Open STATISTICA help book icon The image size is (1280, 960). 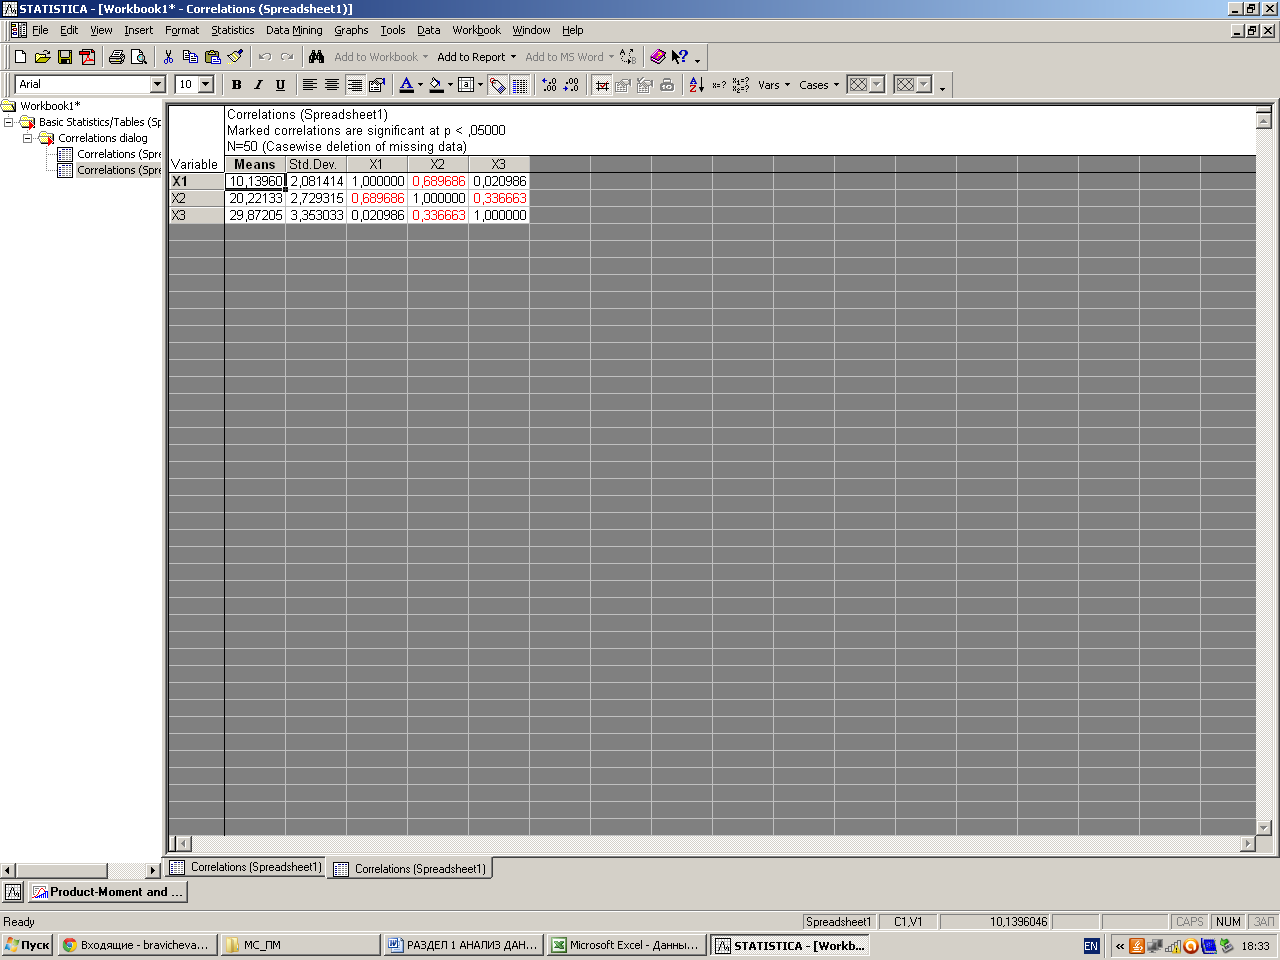(x=657, y=57)
